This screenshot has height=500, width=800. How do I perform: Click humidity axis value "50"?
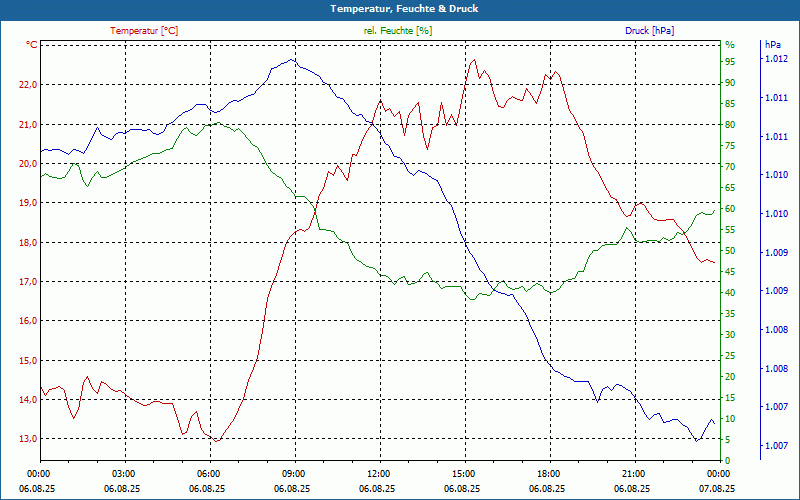730,251
